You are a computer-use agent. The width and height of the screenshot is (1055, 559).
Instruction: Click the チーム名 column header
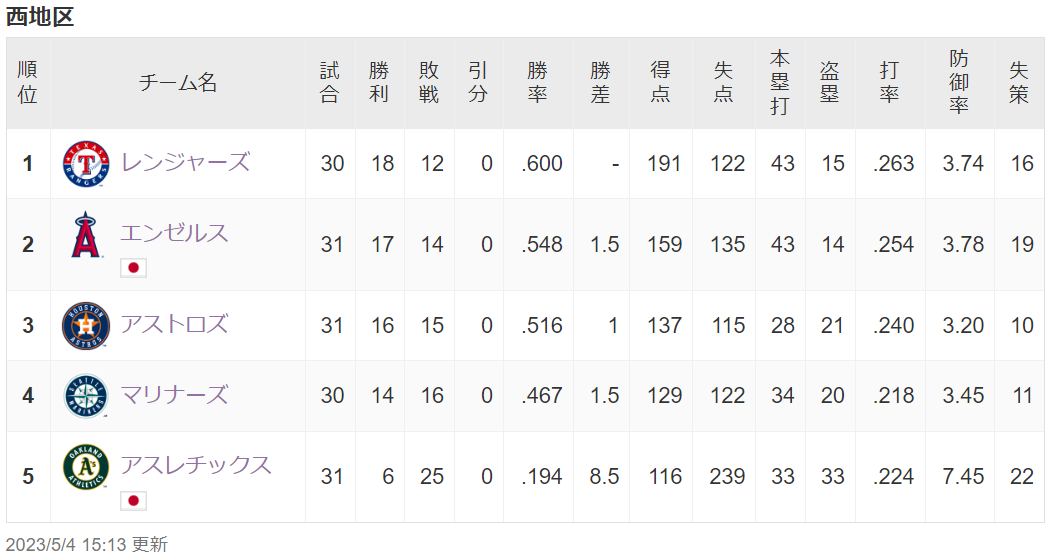pyautogui.click(x=178, y=83)
